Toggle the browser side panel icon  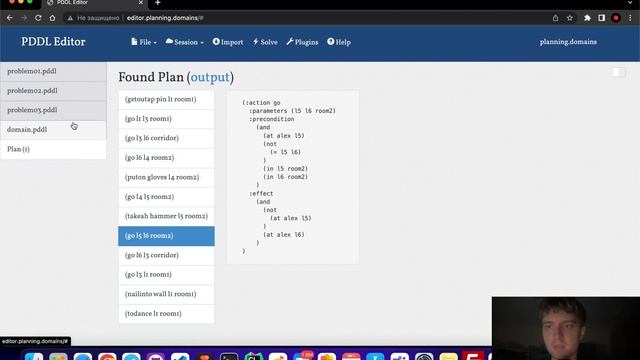(602, 18)
